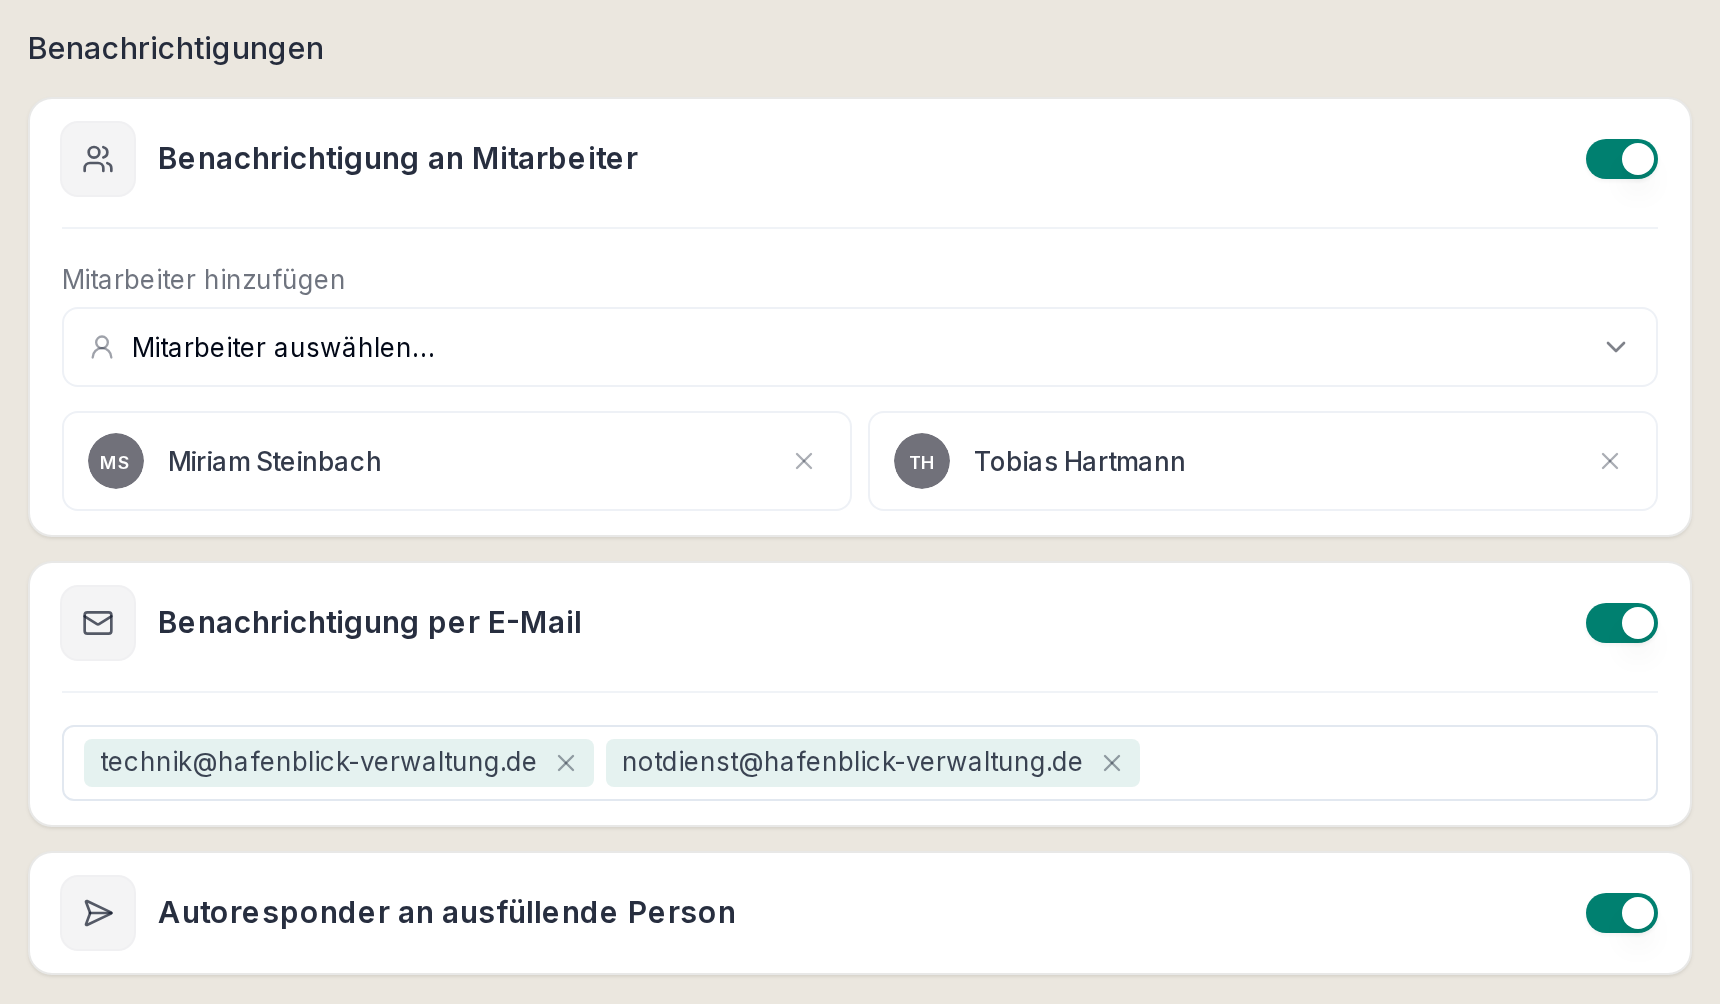Remove notdienst@hafenblick-verwaltung.de e-mail tag
1720x1004 pixels.
point(1112,763)
